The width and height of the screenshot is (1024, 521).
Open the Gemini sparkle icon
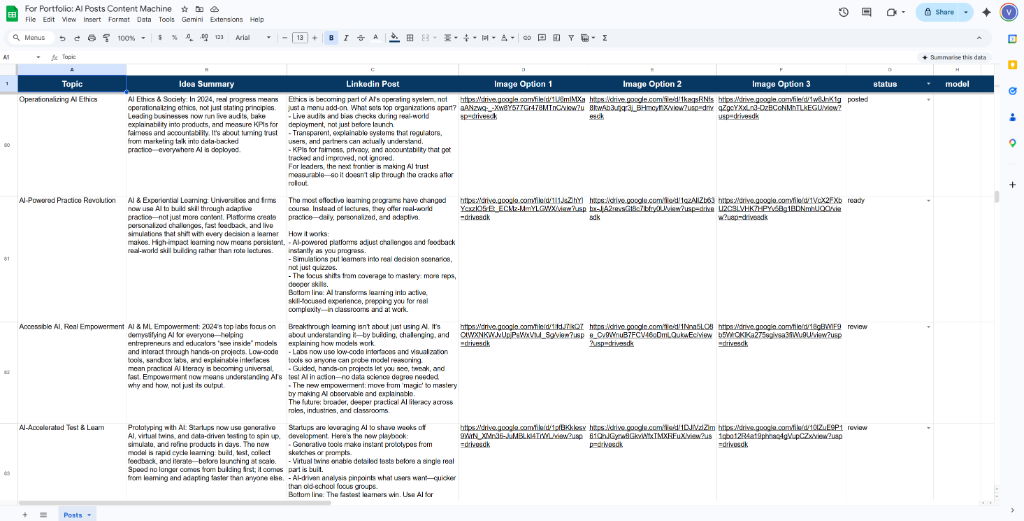tap(987, 12)
